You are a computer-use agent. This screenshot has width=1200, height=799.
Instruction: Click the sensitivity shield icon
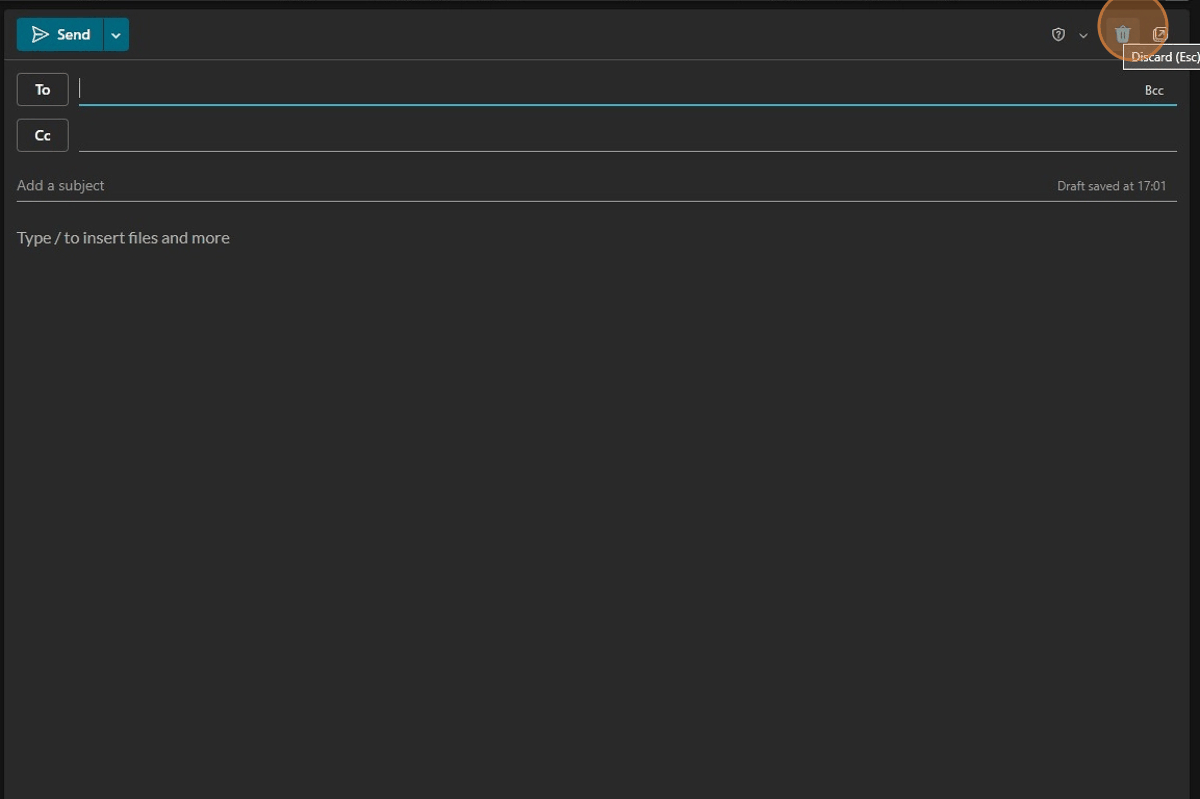1058,35
